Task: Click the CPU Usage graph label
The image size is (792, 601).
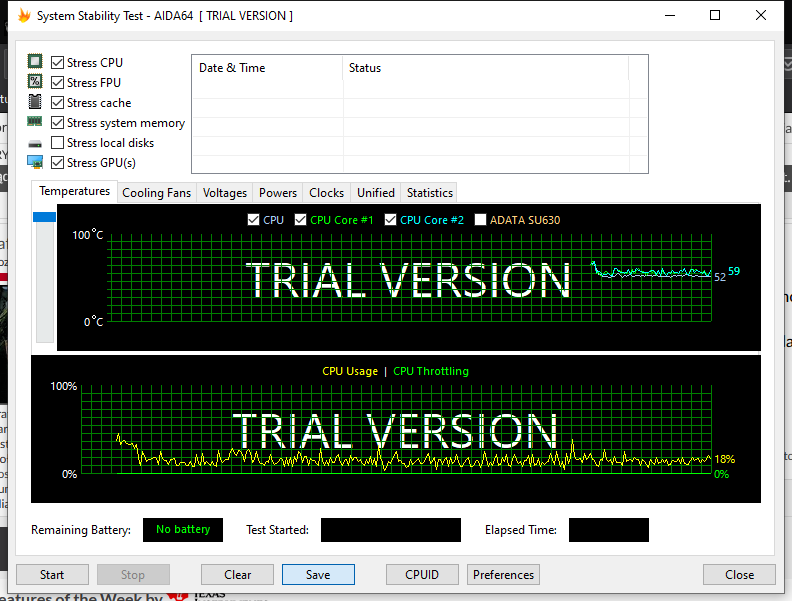Action: tap(350, 371)
